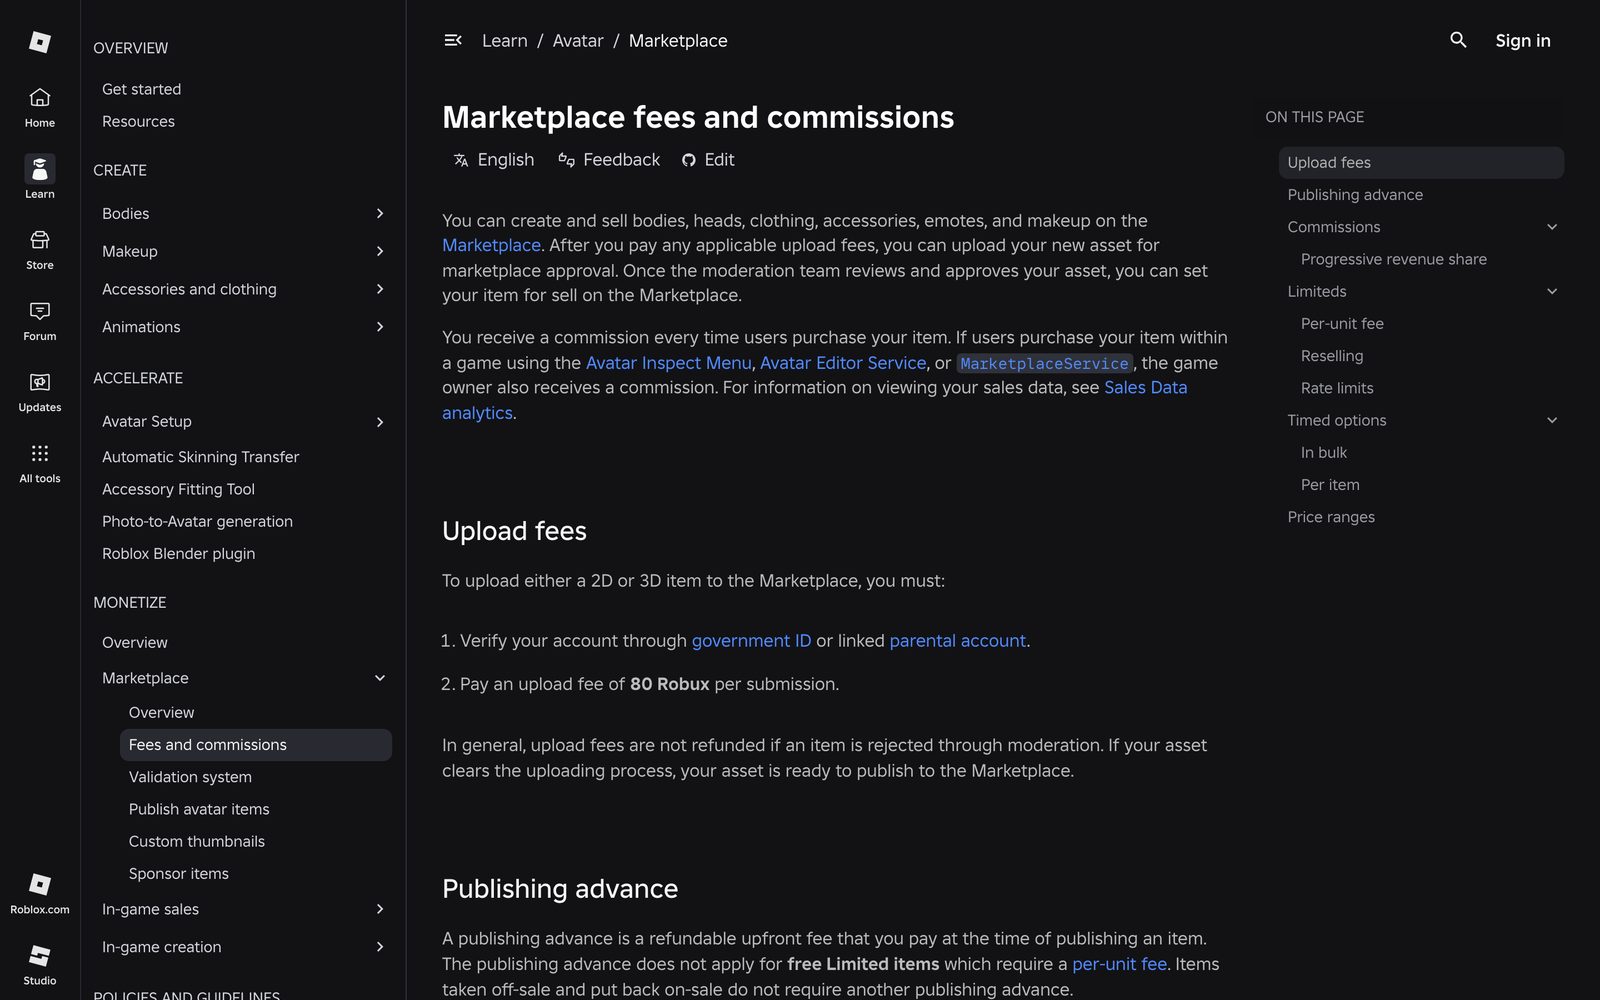Select Fees and commissions in sidebar
Screen dimensions: 1600x1000
pos(256,745)
